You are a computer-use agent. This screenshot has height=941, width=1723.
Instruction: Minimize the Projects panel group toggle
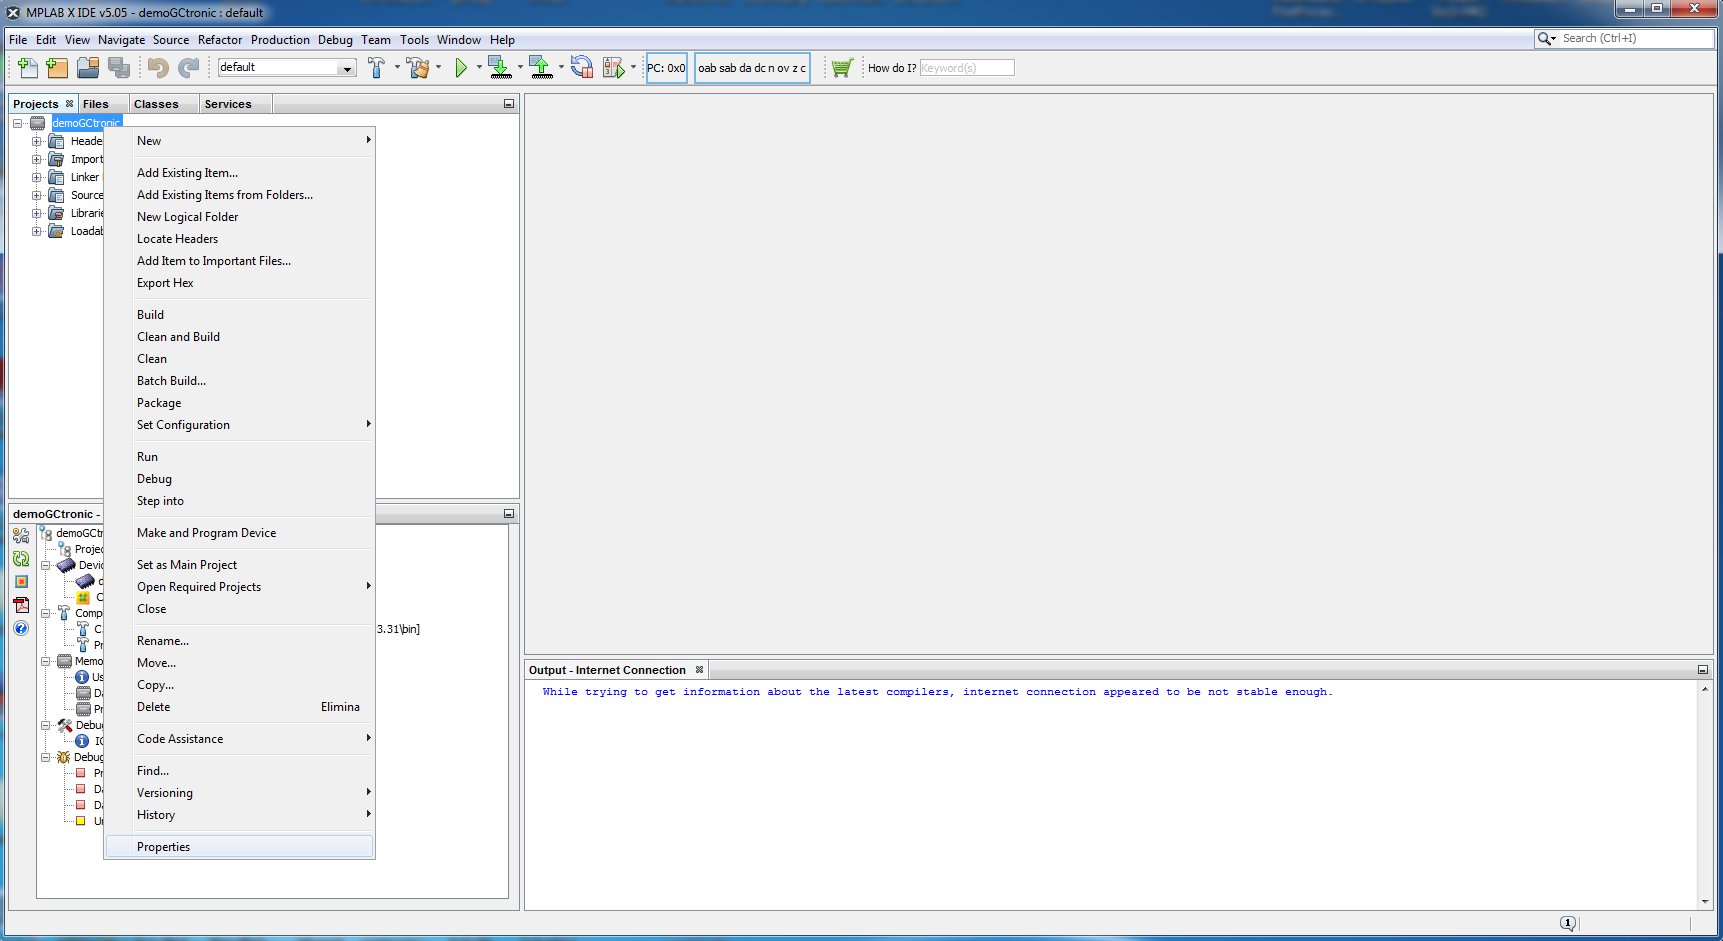[x=508, y=104]
